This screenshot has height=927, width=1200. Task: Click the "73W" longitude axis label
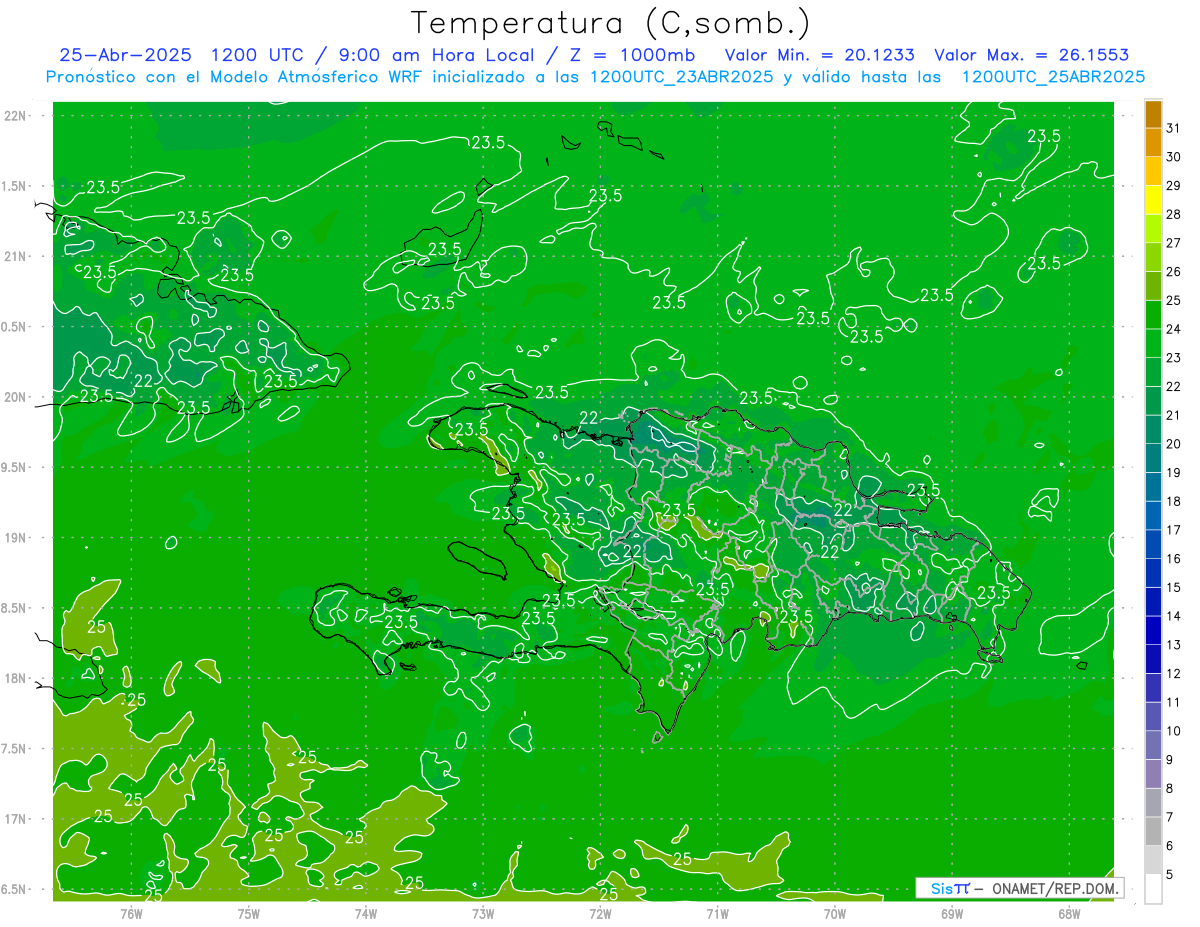[x=483, y=913]
